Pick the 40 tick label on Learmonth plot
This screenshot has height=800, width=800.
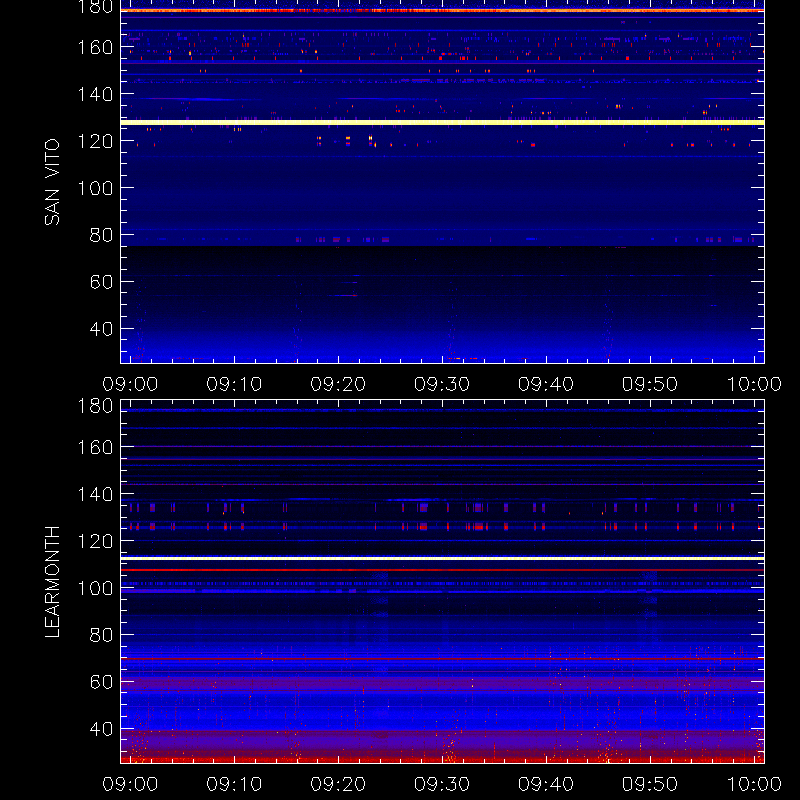101,729
